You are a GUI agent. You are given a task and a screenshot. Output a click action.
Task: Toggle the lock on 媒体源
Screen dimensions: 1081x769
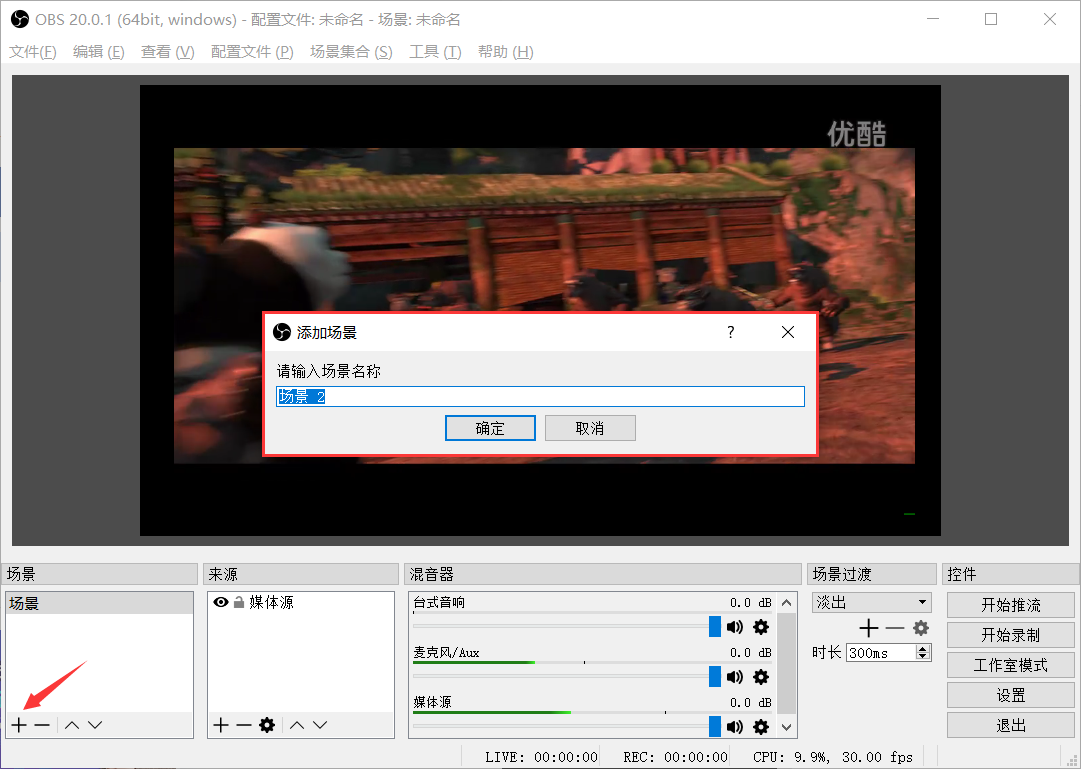tap(239, 603)
